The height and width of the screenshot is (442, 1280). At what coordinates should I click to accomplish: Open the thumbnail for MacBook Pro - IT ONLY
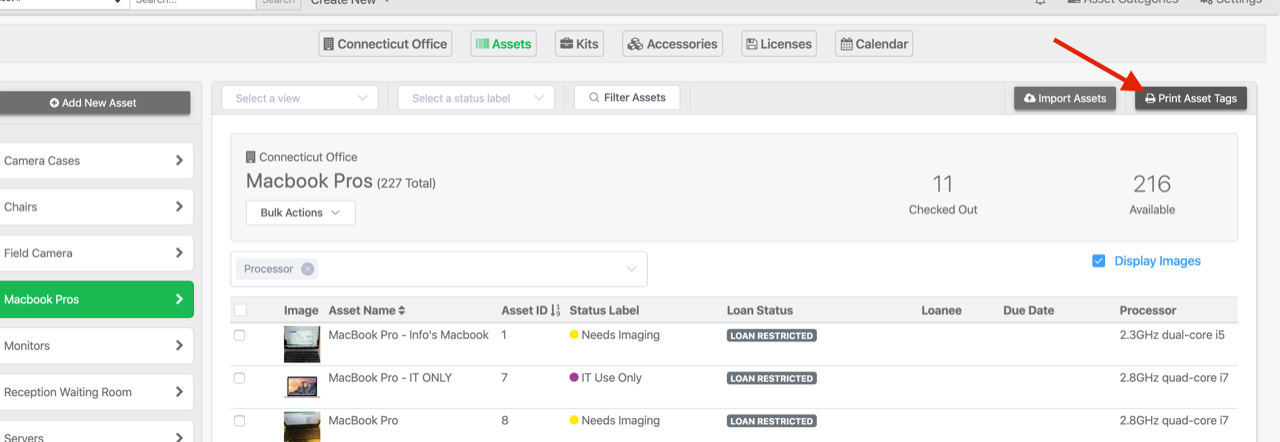point(302,385)
